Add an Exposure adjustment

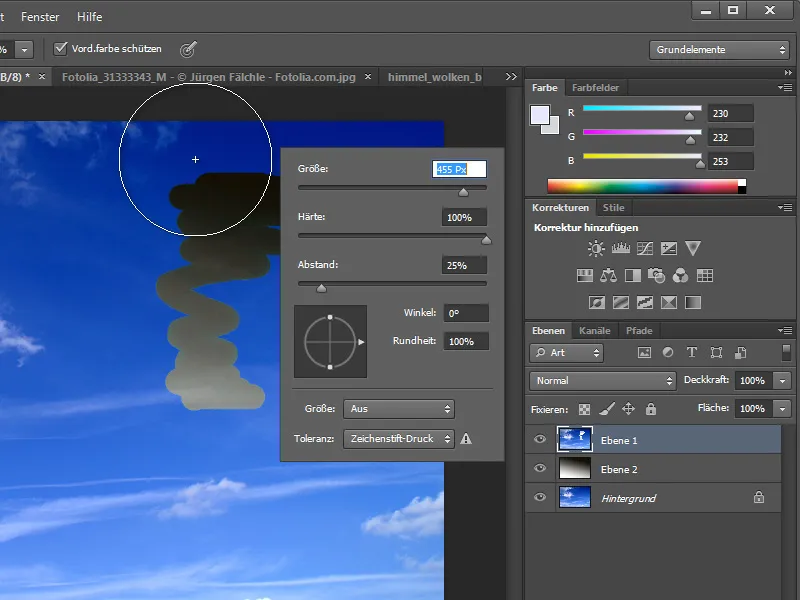(x=668, y=248)
